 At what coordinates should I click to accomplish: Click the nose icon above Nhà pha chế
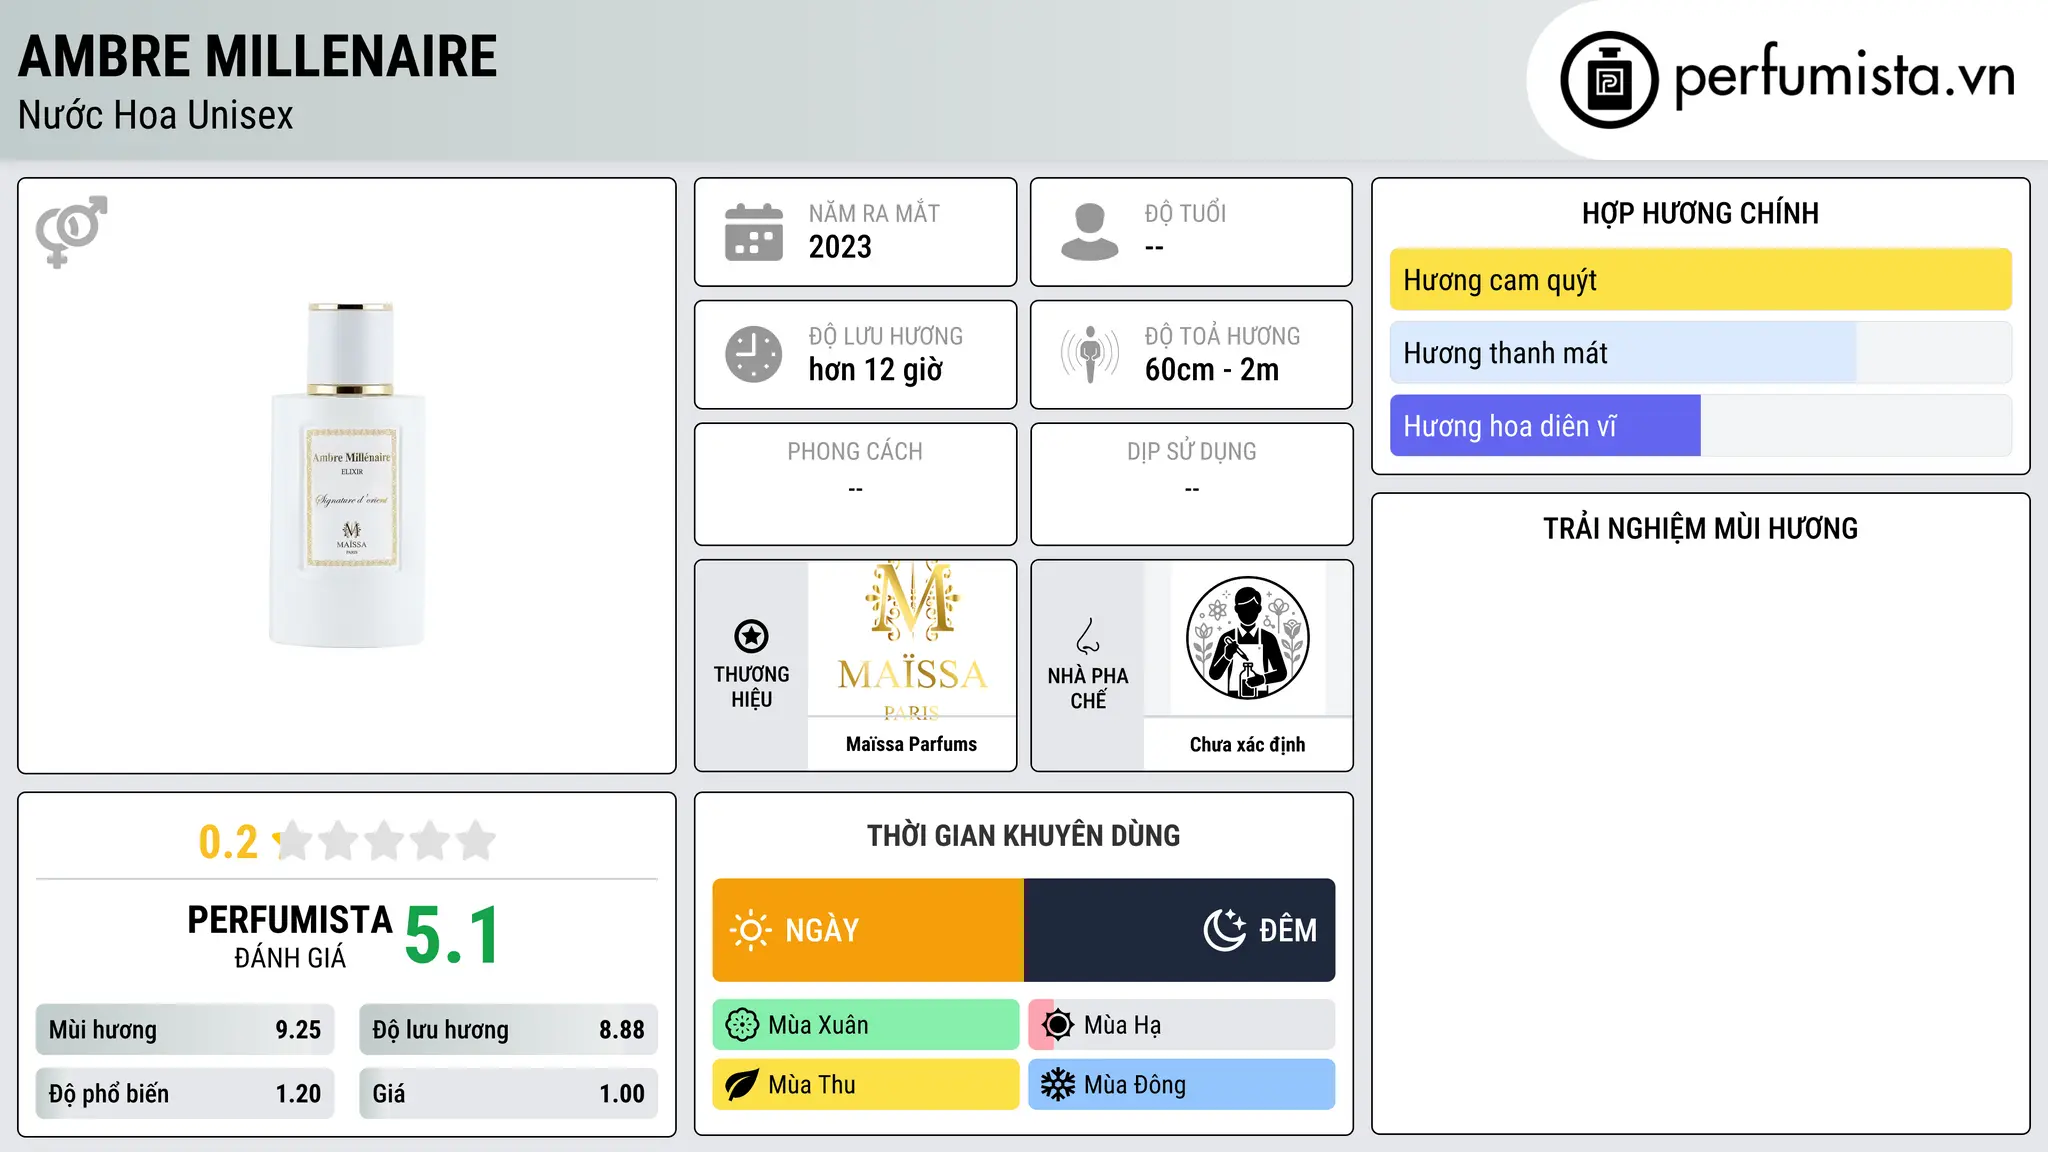1088,636
